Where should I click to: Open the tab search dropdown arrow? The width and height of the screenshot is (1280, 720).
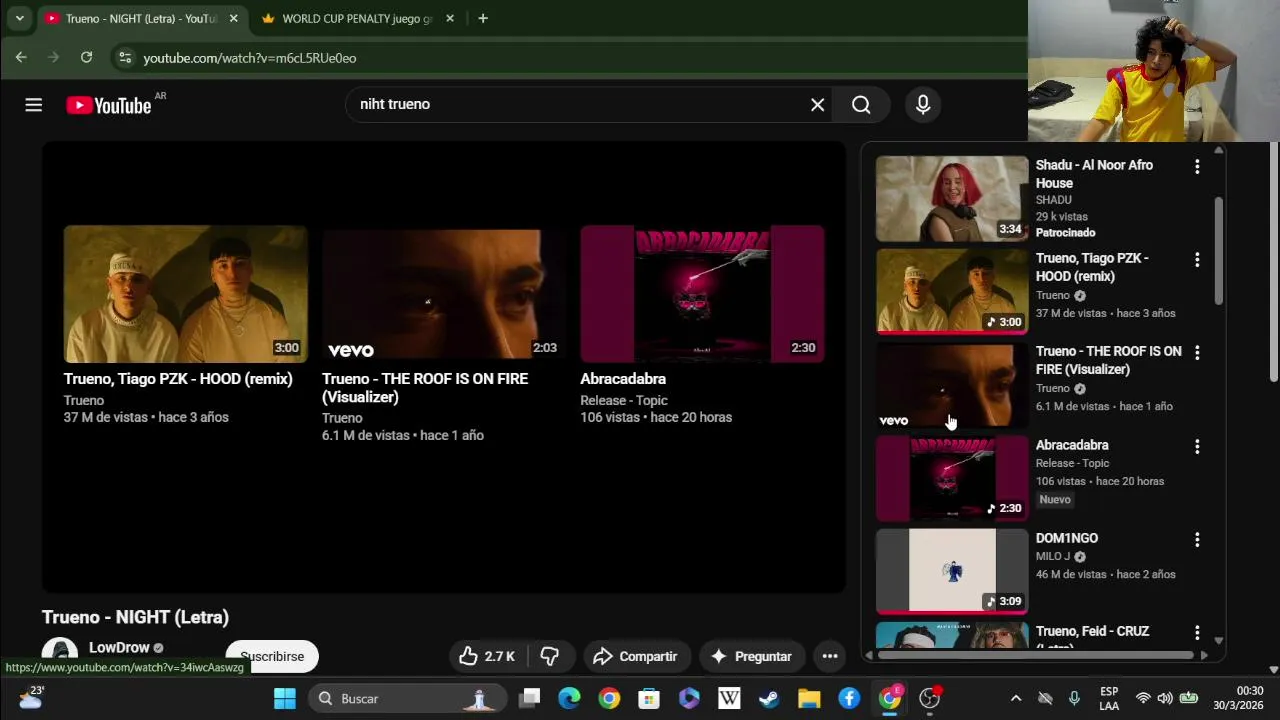19,19
